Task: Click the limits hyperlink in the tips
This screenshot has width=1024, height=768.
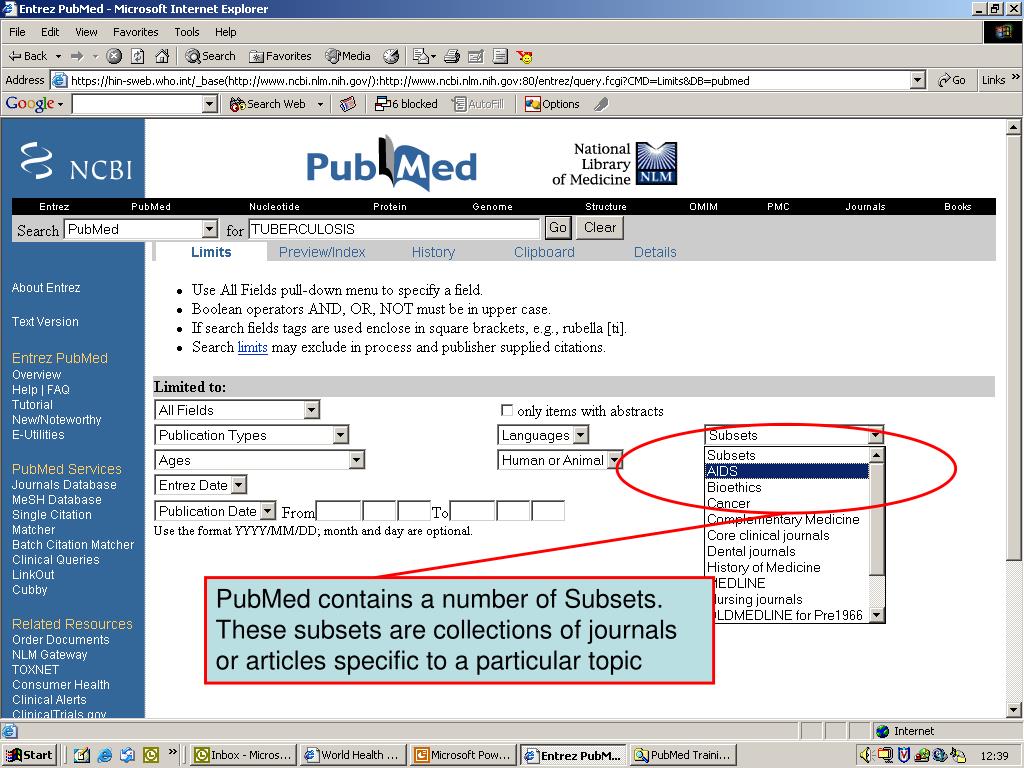Action: pos(253,347)
